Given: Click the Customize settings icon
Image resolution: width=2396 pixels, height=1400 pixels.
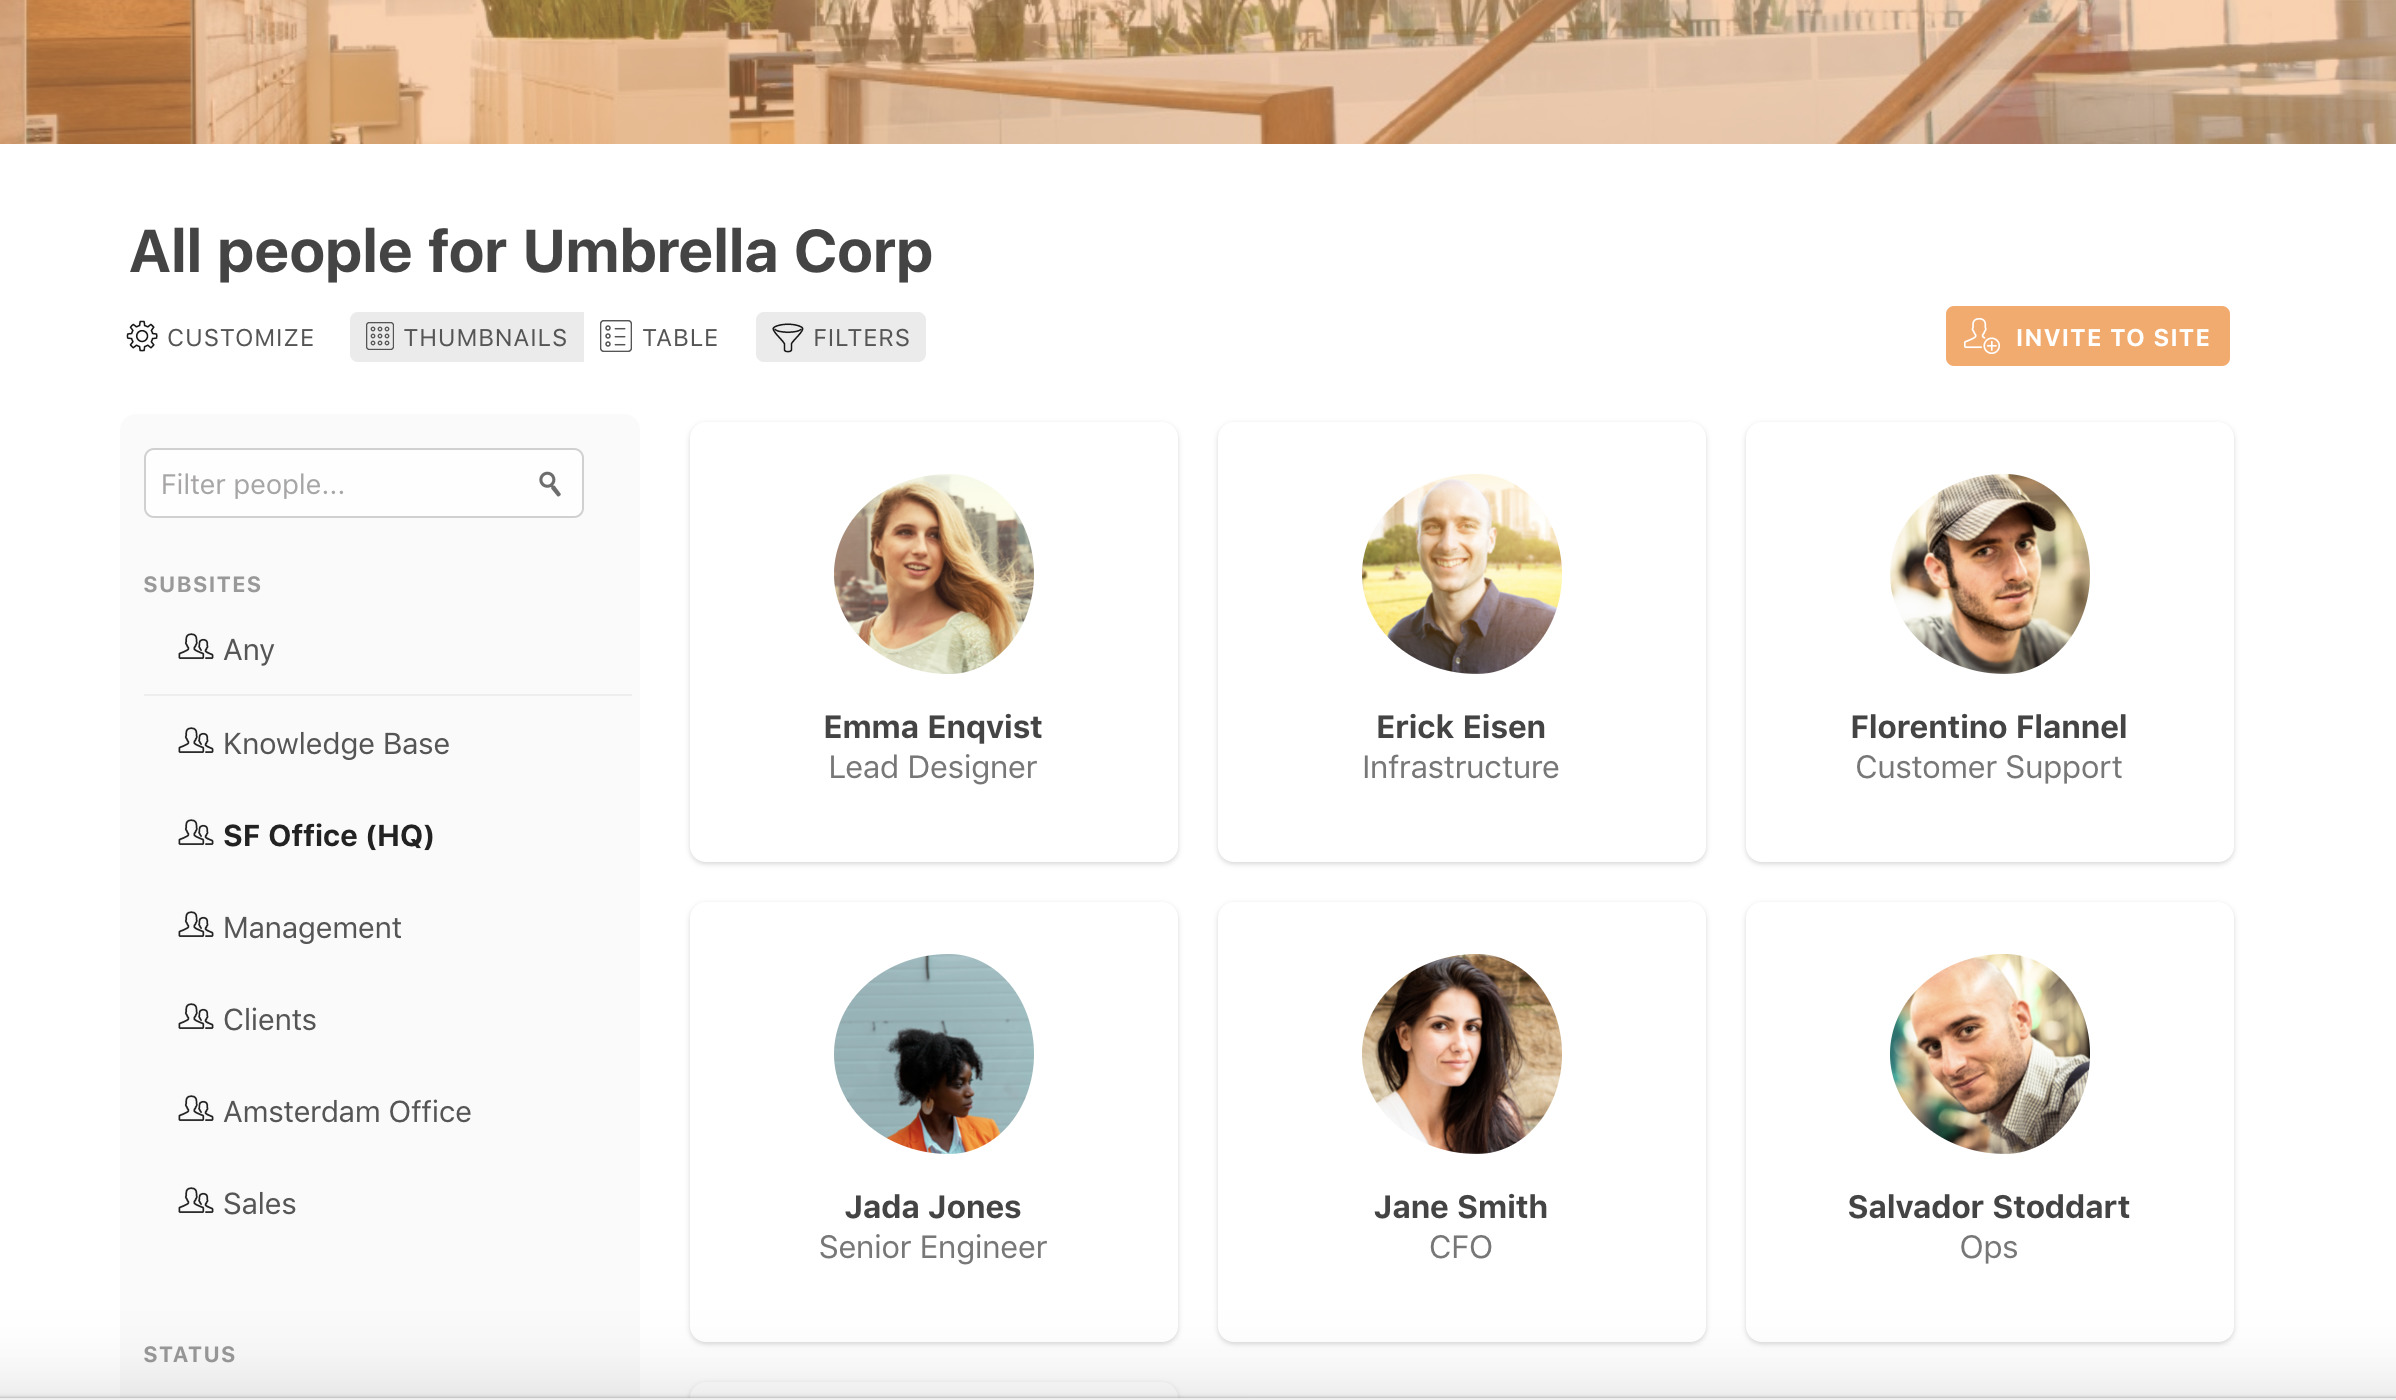Looking at the screenshot, I should tap(142, 335).
